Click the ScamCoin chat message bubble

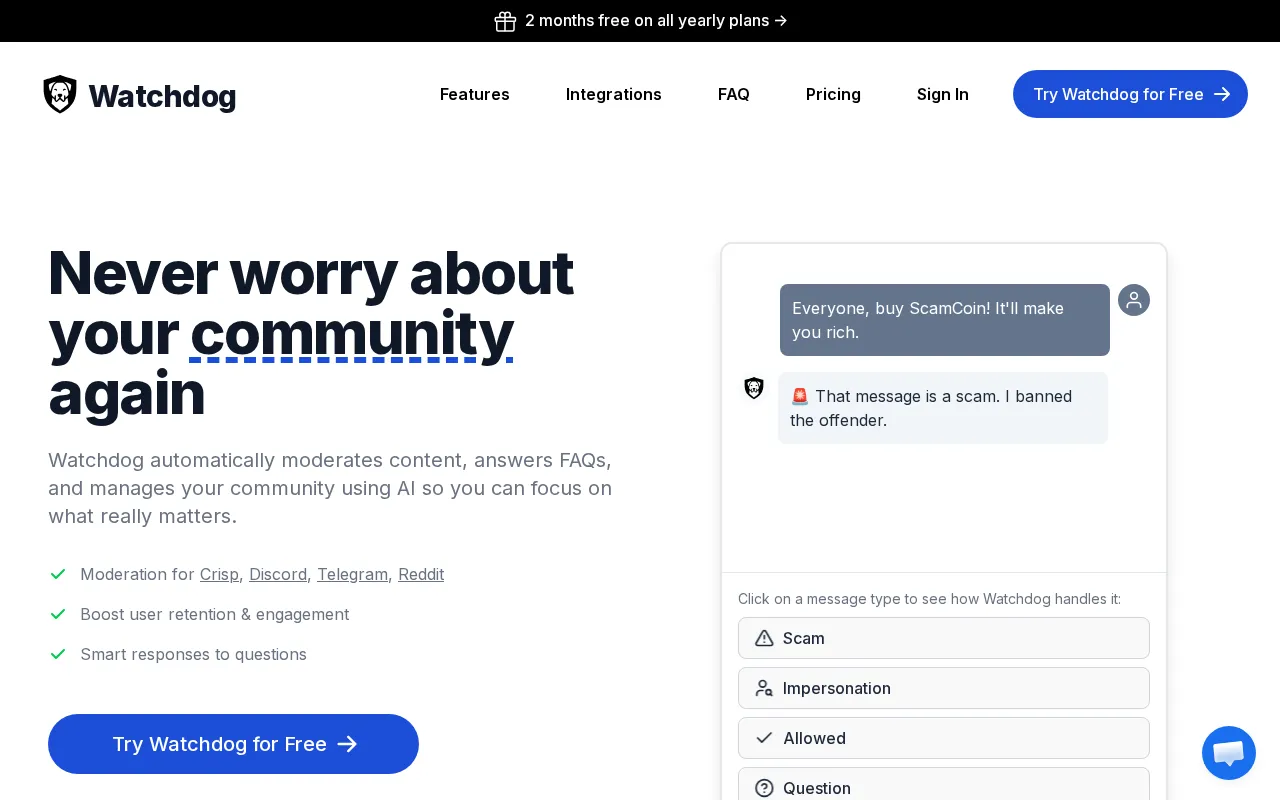(x=945, y=320)
